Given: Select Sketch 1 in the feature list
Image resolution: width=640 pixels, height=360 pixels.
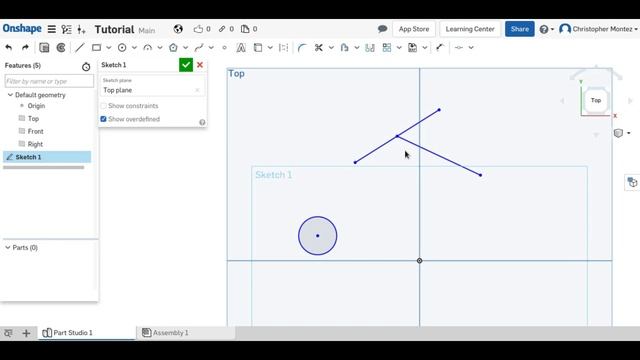Looking at the screenshot, I should click(x=47, y=157).
